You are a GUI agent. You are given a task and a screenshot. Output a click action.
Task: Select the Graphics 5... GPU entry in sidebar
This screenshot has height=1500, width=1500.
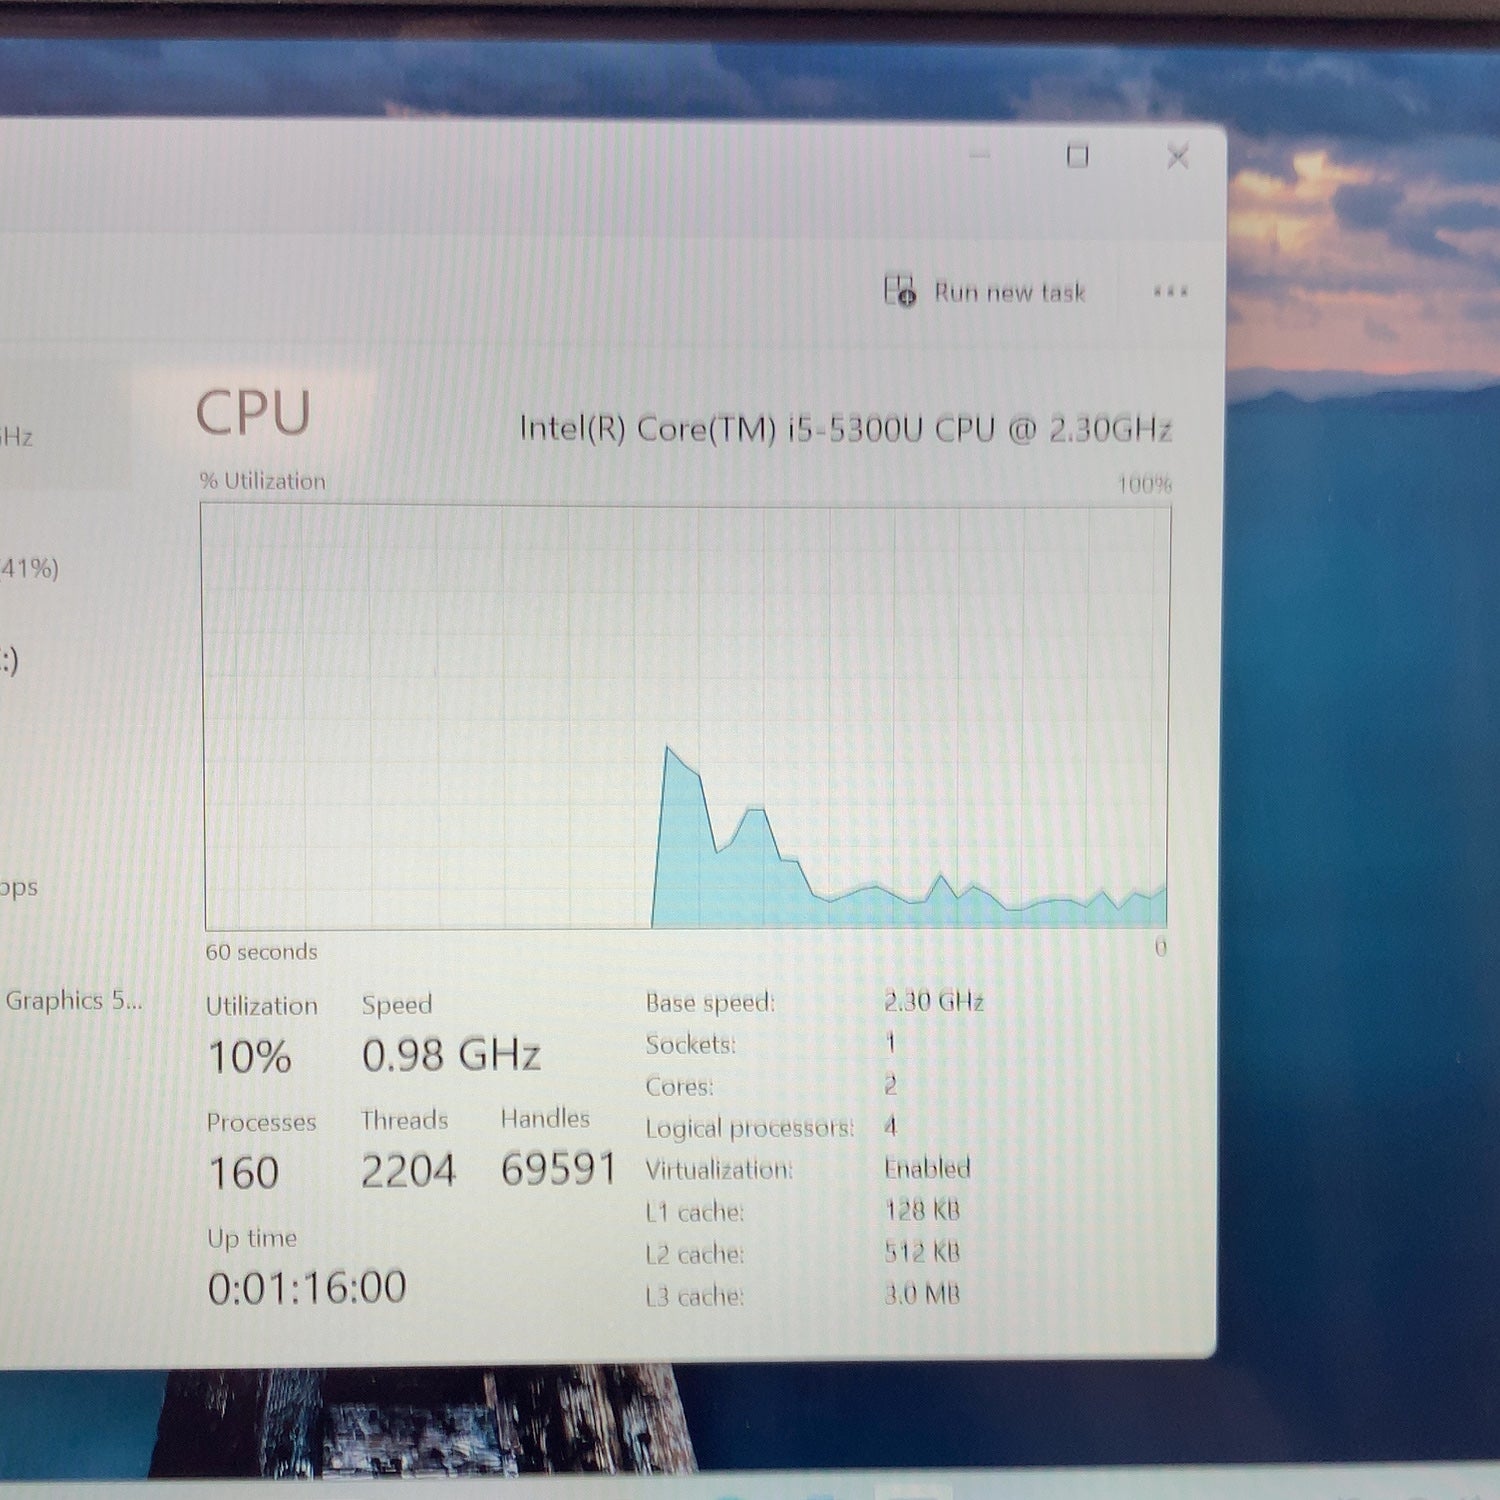[x=73, y=1000]
